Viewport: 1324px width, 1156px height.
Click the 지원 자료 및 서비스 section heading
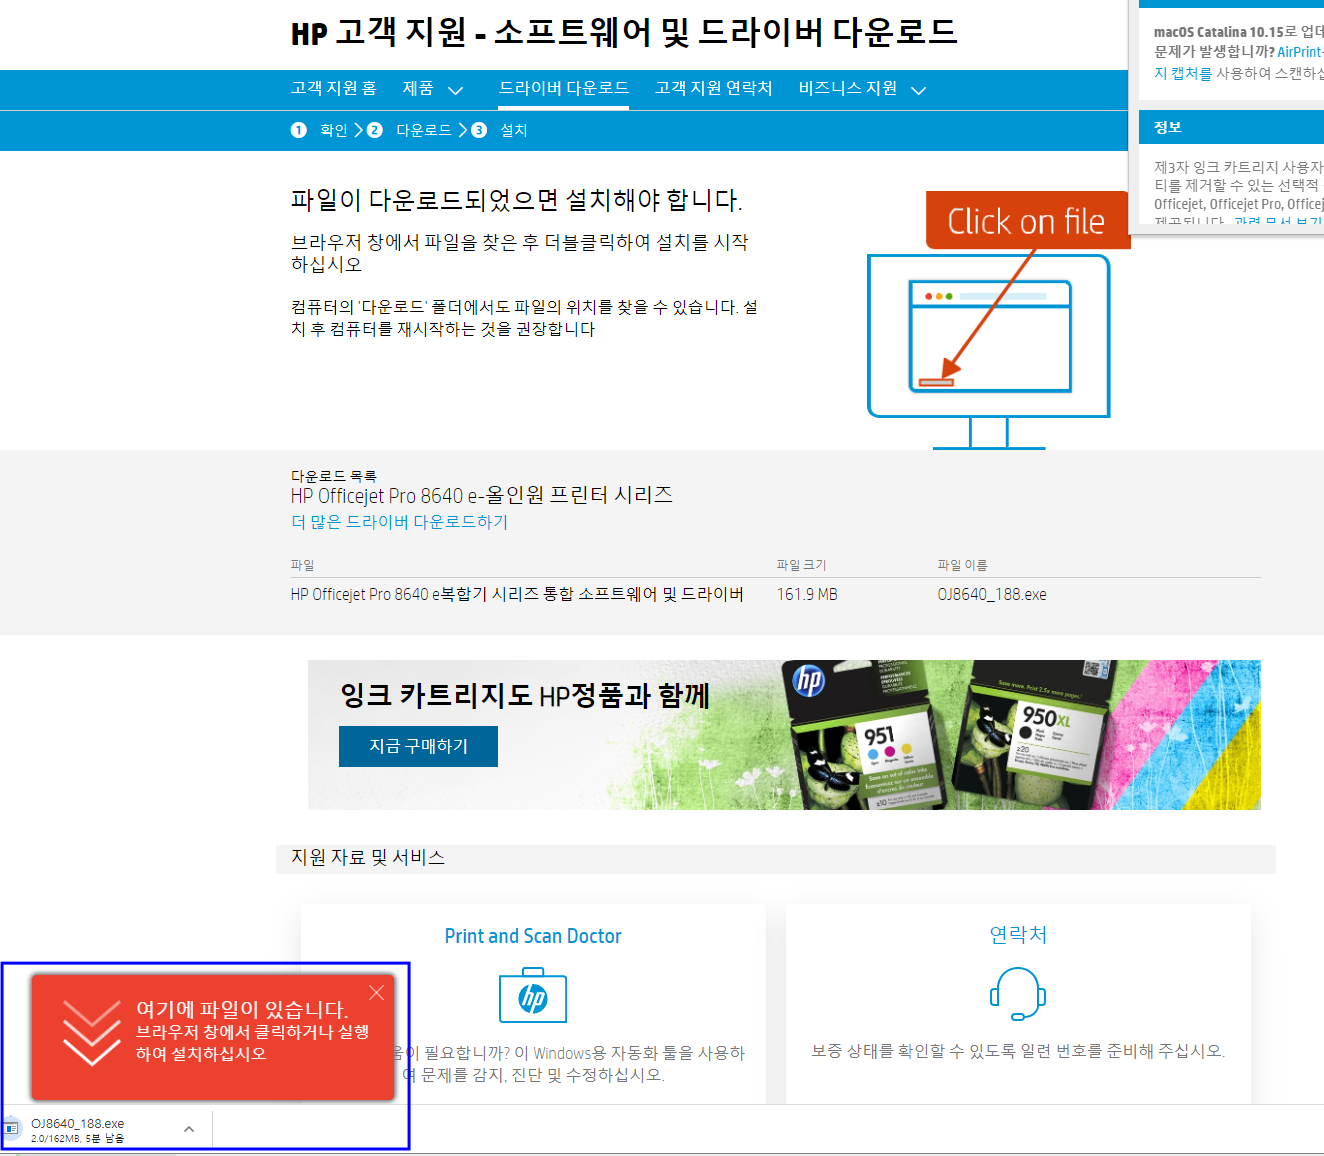[x=368, y=857]
